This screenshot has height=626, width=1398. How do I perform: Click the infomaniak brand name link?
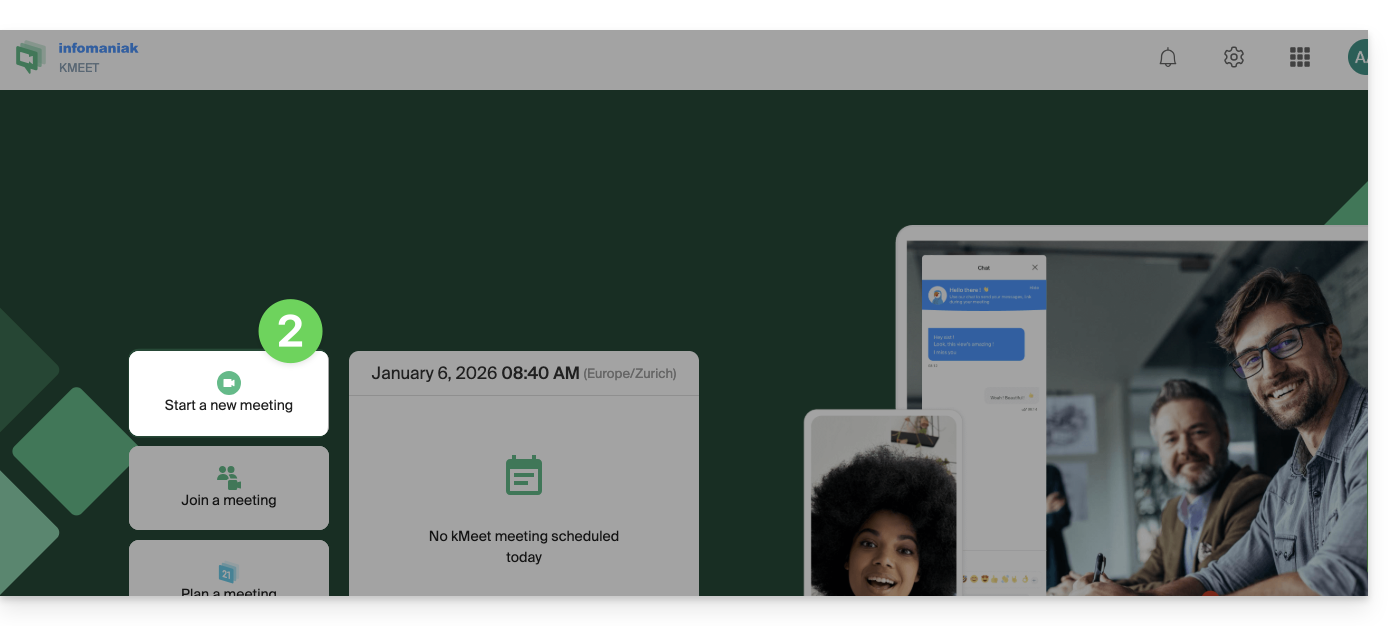[x=98, y=48]
